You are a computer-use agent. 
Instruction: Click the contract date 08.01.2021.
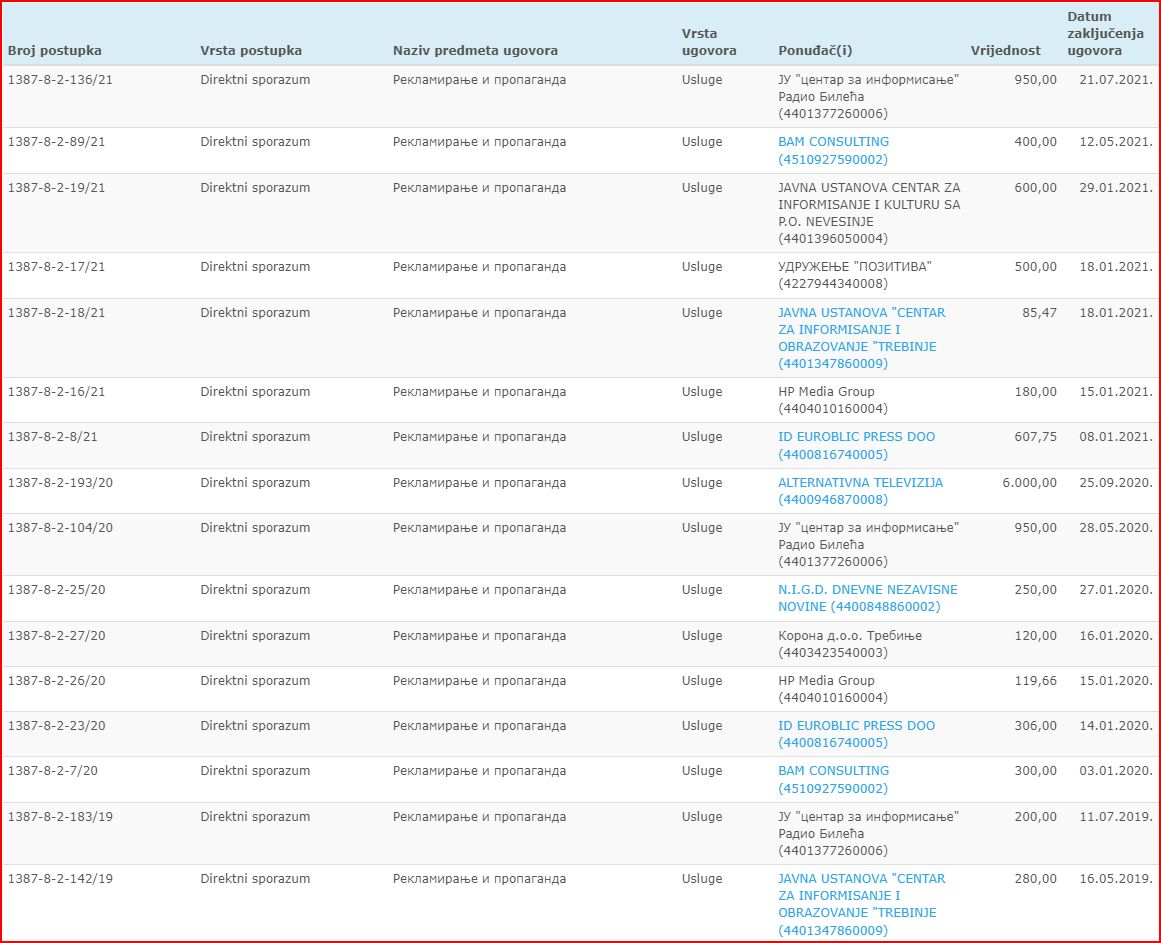[1116, 437]
